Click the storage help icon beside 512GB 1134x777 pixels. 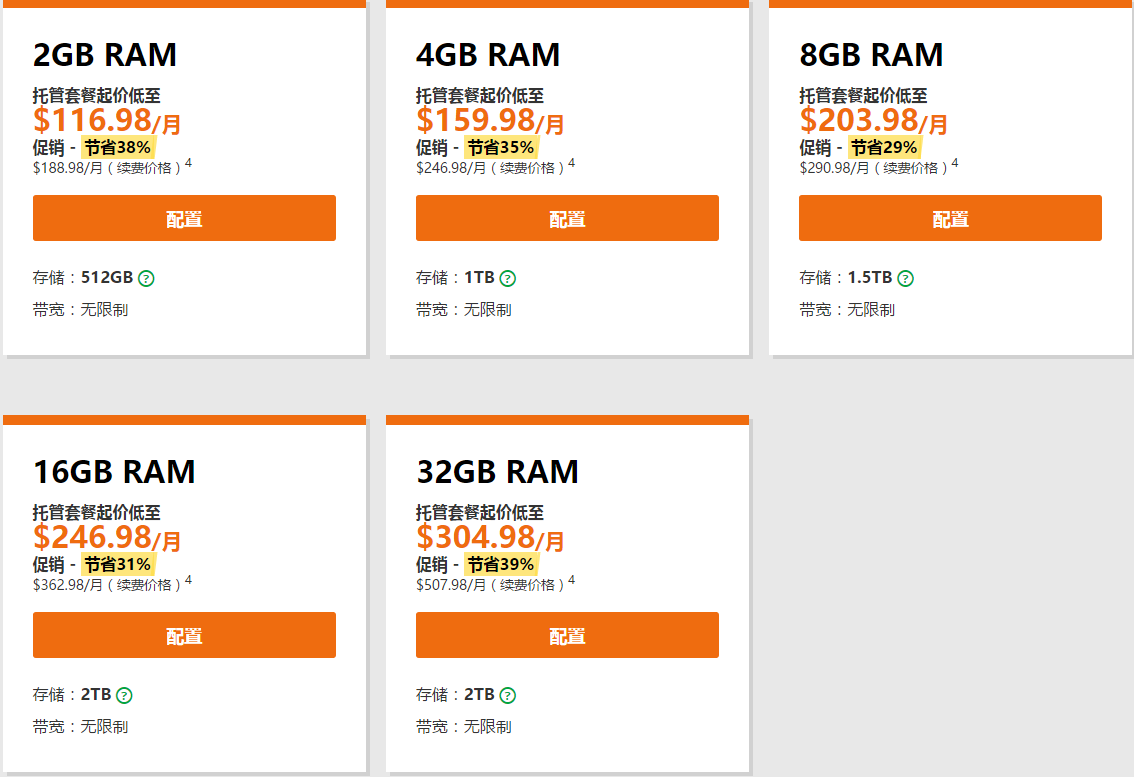pos(146,278)
